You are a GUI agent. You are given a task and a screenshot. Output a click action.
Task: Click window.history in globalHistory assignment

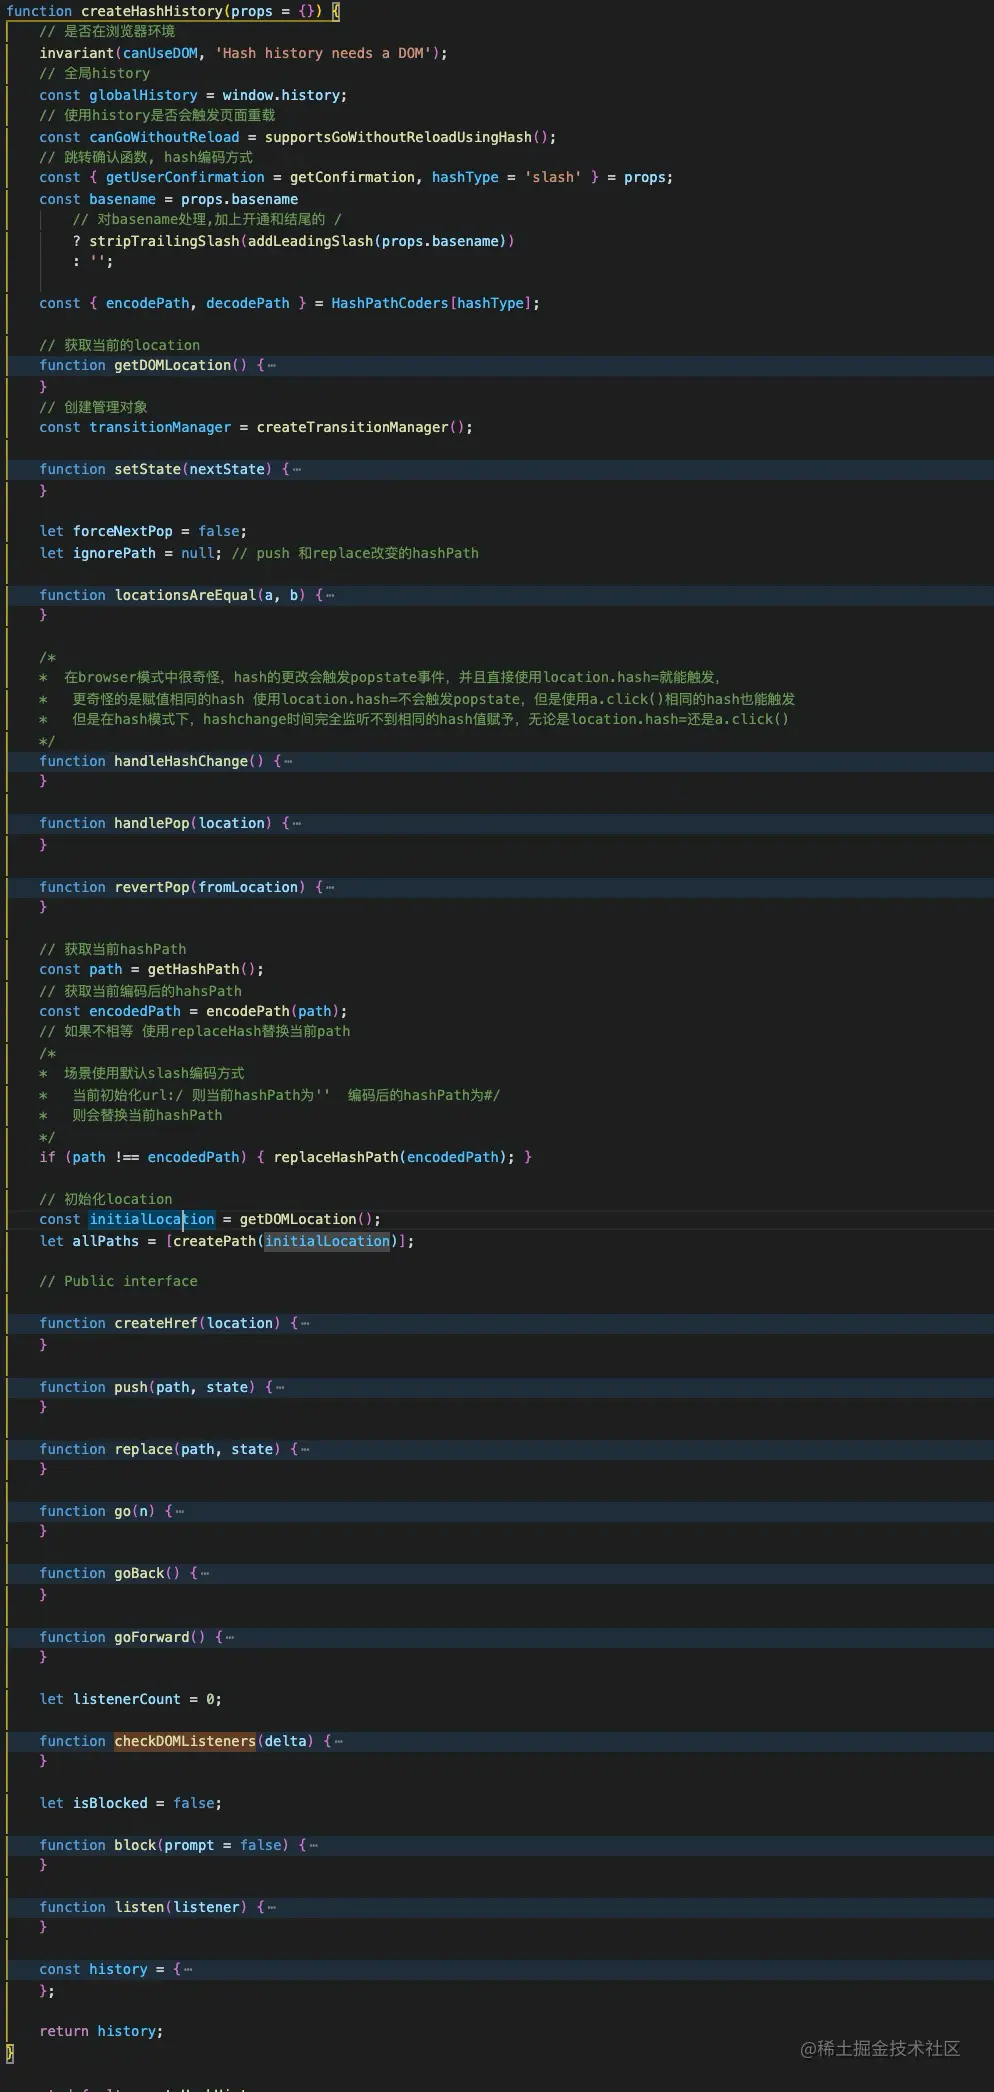click(282, 95)
